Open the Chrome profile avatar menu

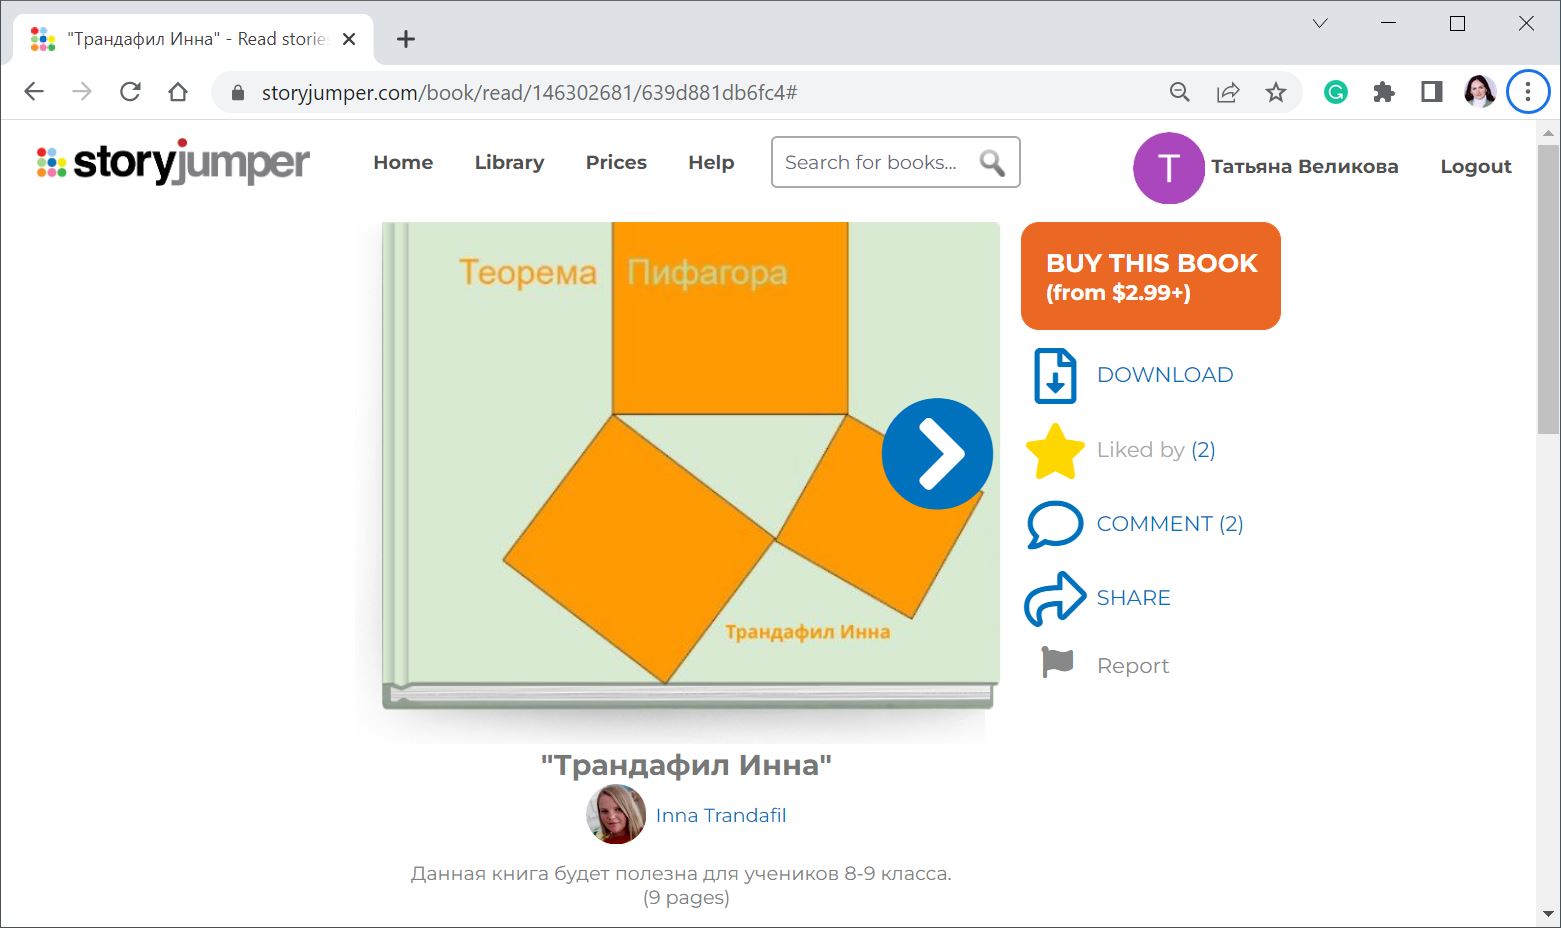coord(1479,93)
